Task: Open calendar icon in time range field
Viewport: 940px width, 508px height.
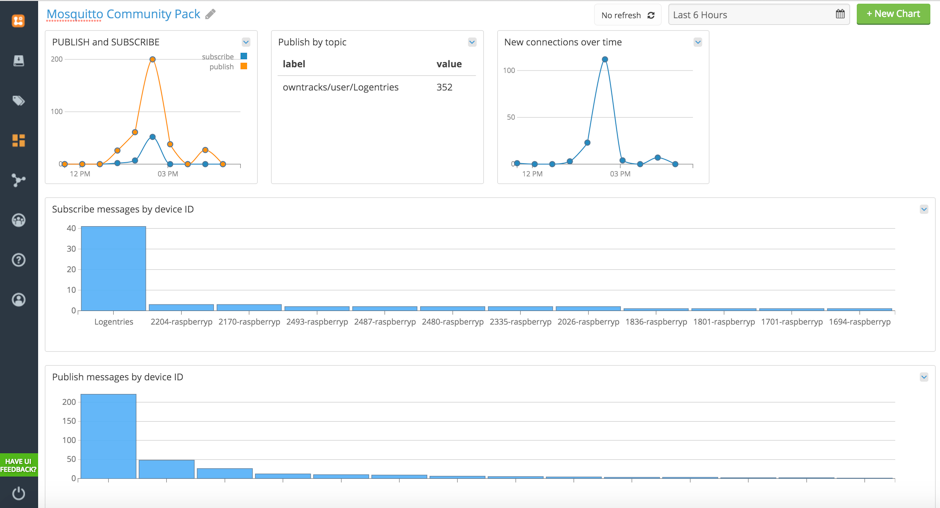Action: [840, 15]
